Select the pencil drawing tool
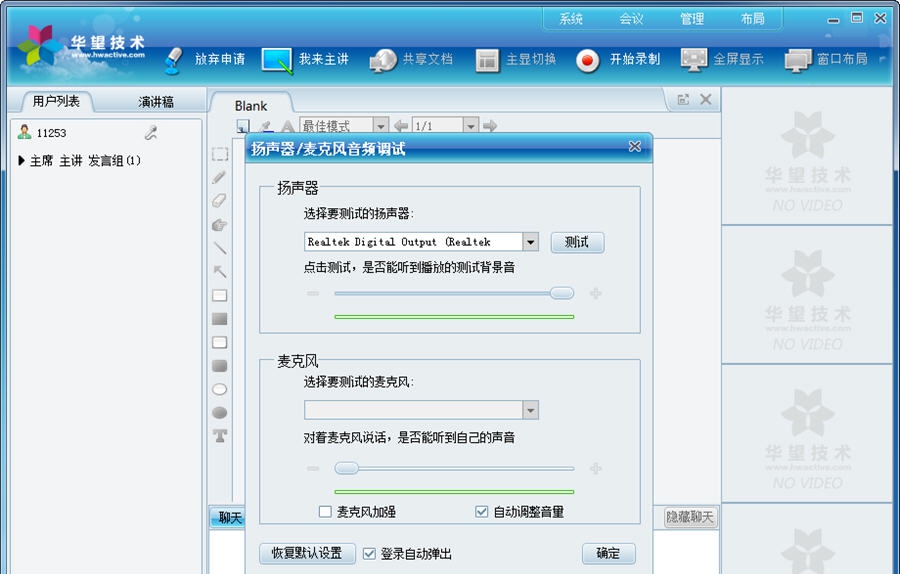This screenshot has width=900, height=574. point(219,177)
